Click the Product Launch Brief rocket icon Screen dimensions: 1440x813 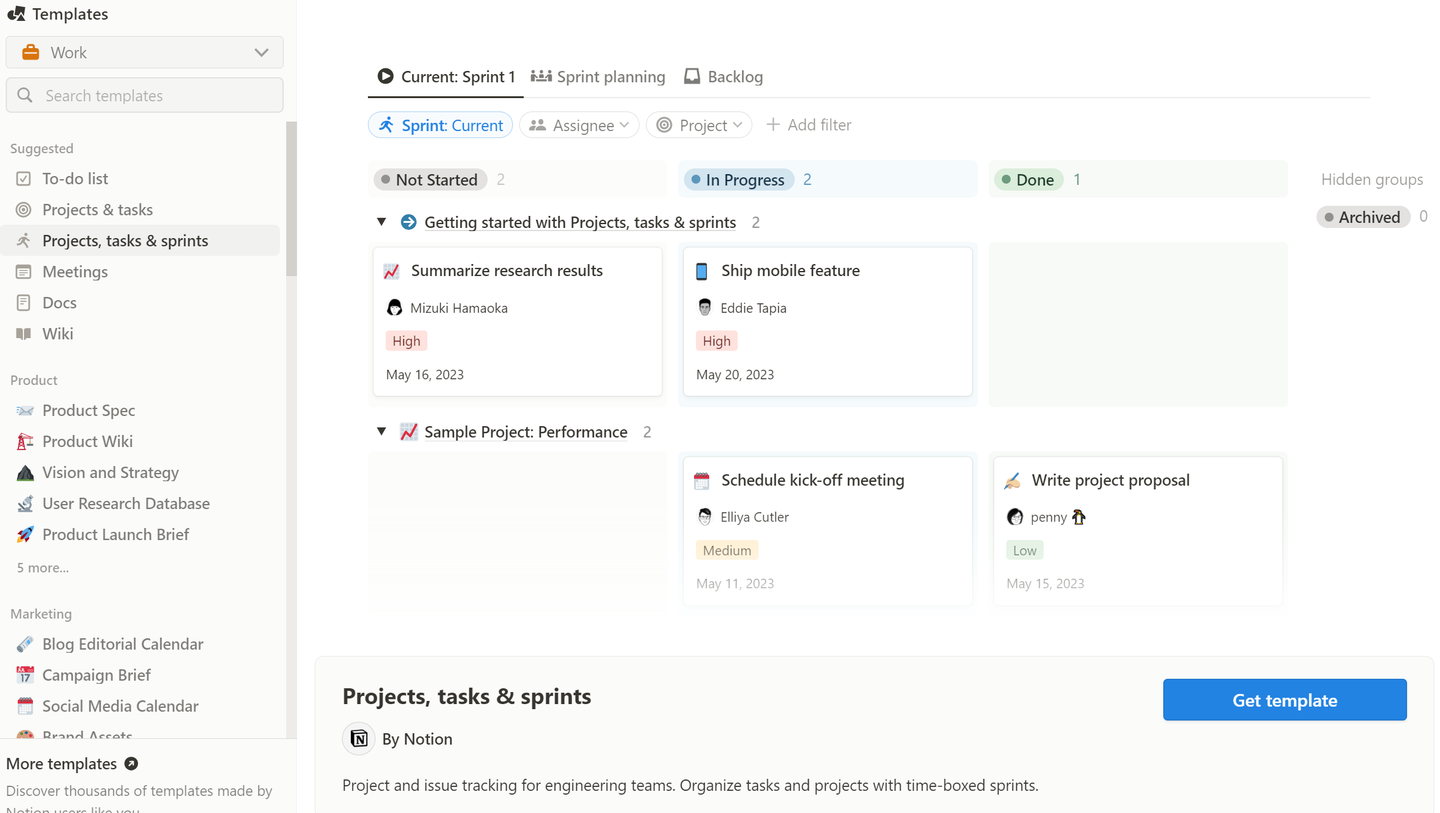pyautogui.click(x=25, y=535)
